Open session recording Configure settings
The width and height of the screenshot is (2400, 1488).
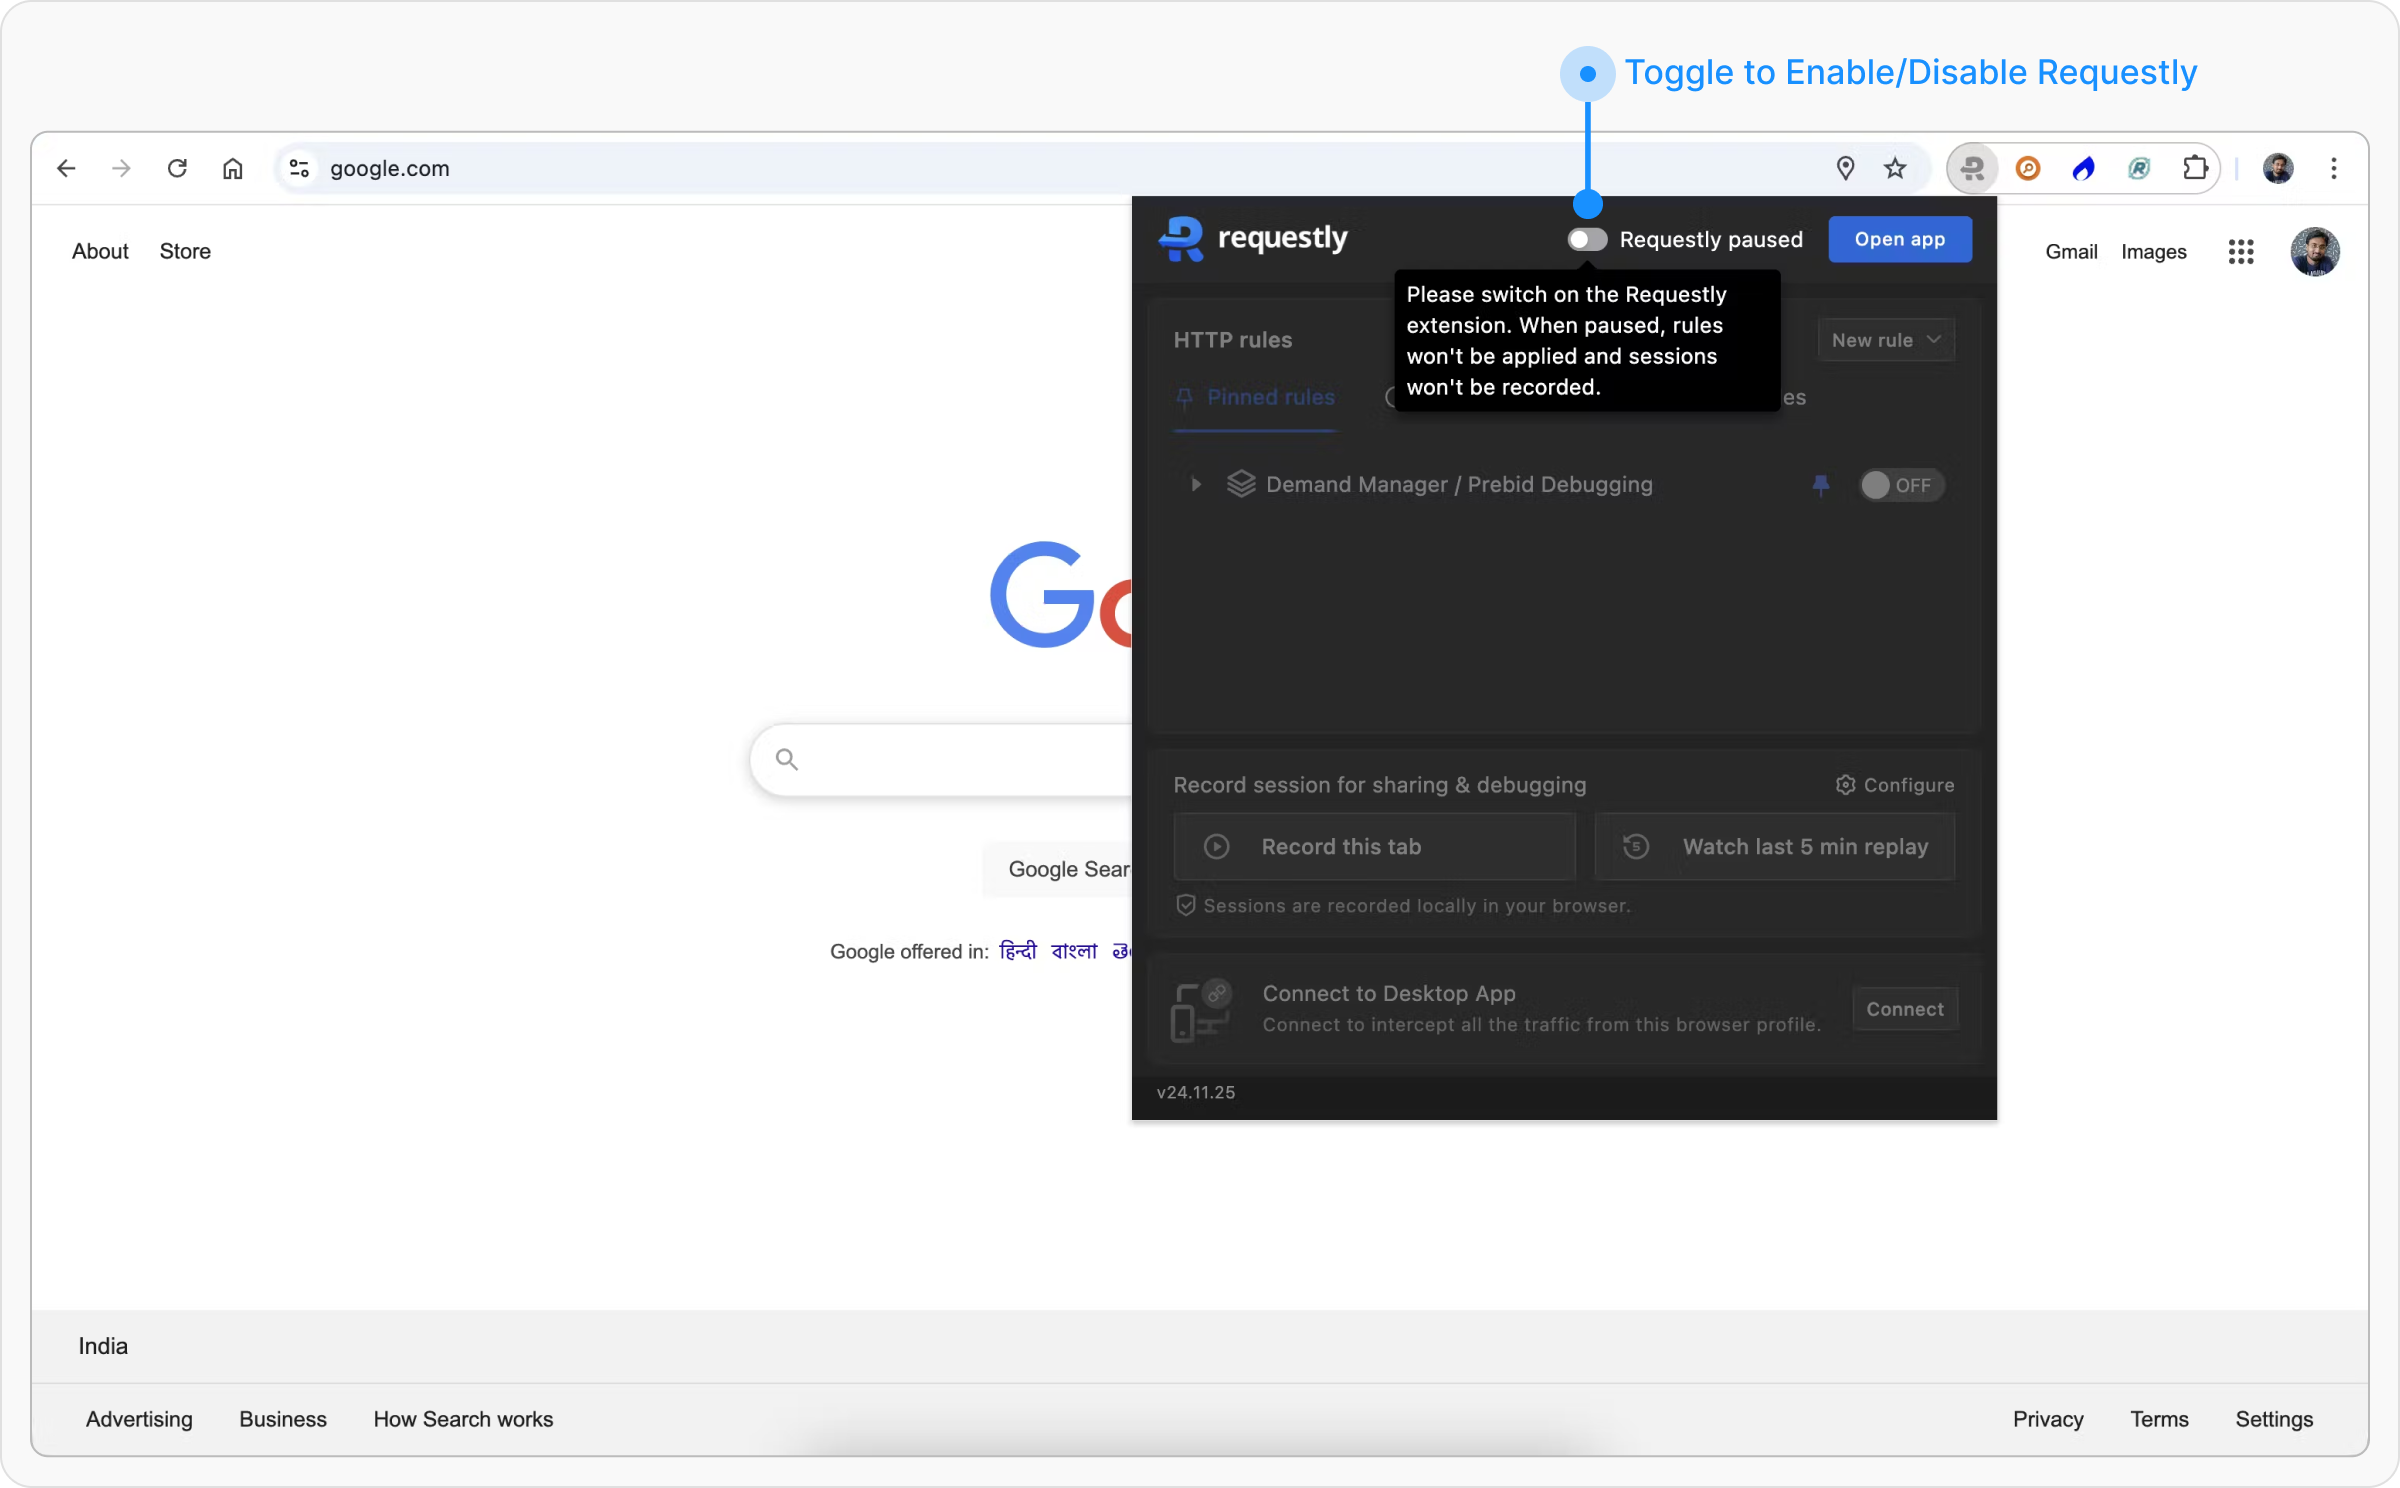coord(1895,785)
